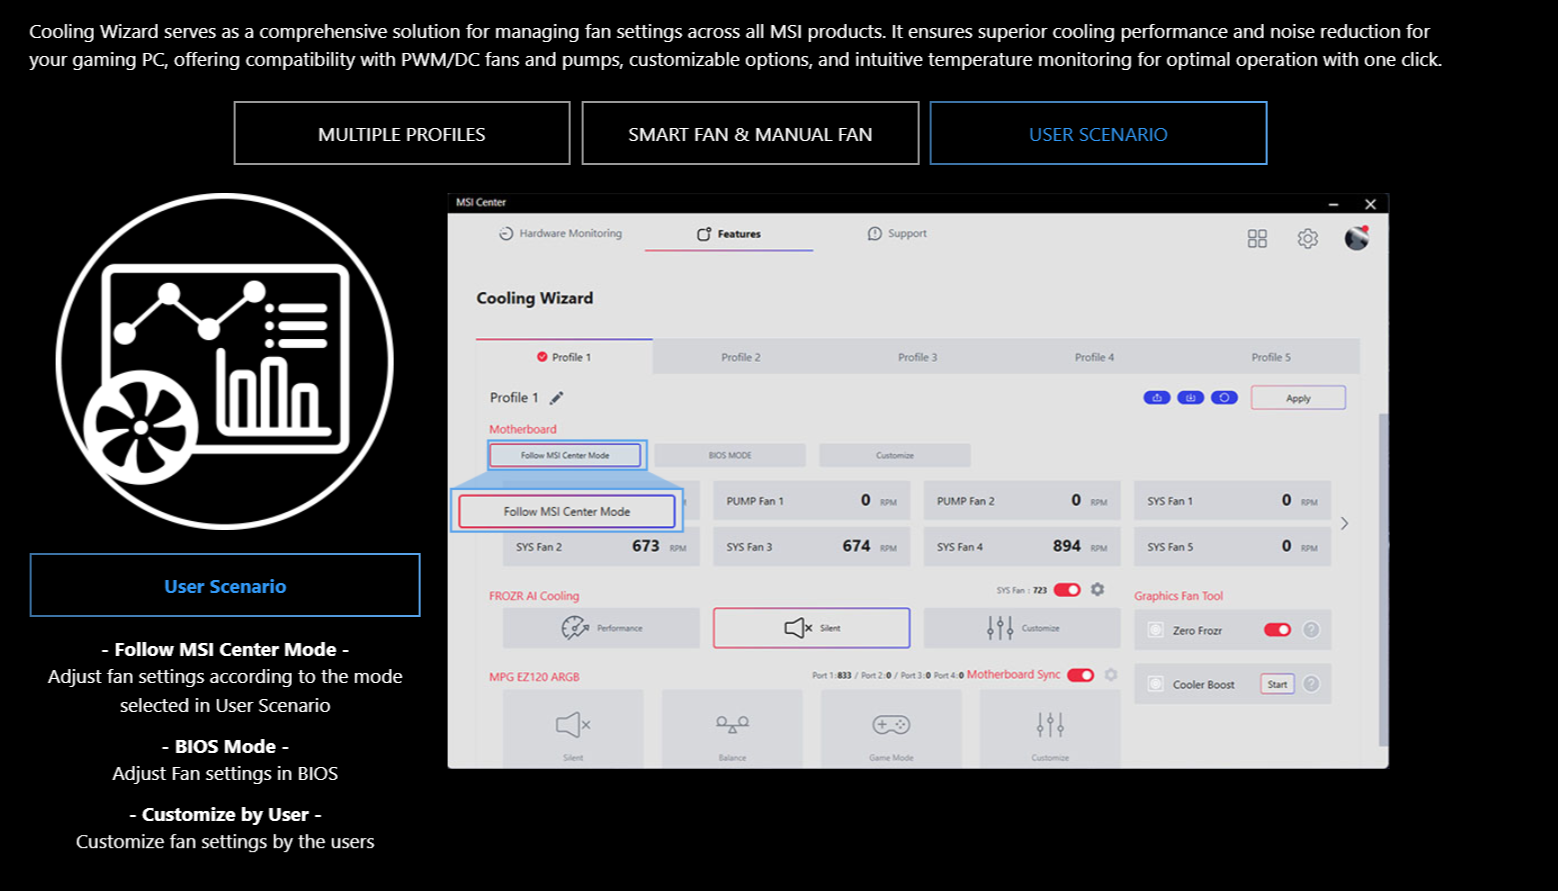Start Cooler Boost
This screenshot has height=891, width=1558.
[x=1277, y=684]
